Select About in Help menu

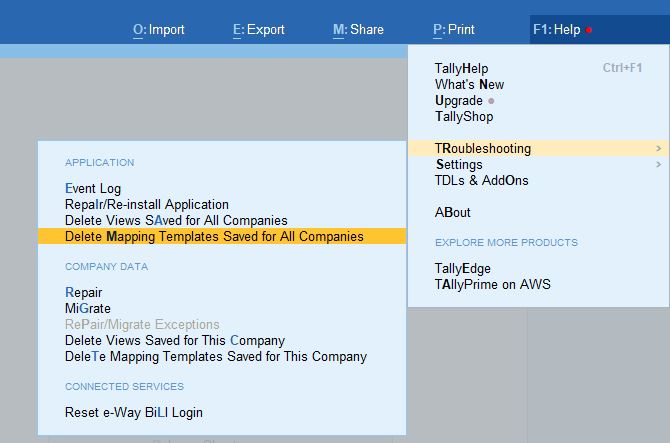point(452,213)
